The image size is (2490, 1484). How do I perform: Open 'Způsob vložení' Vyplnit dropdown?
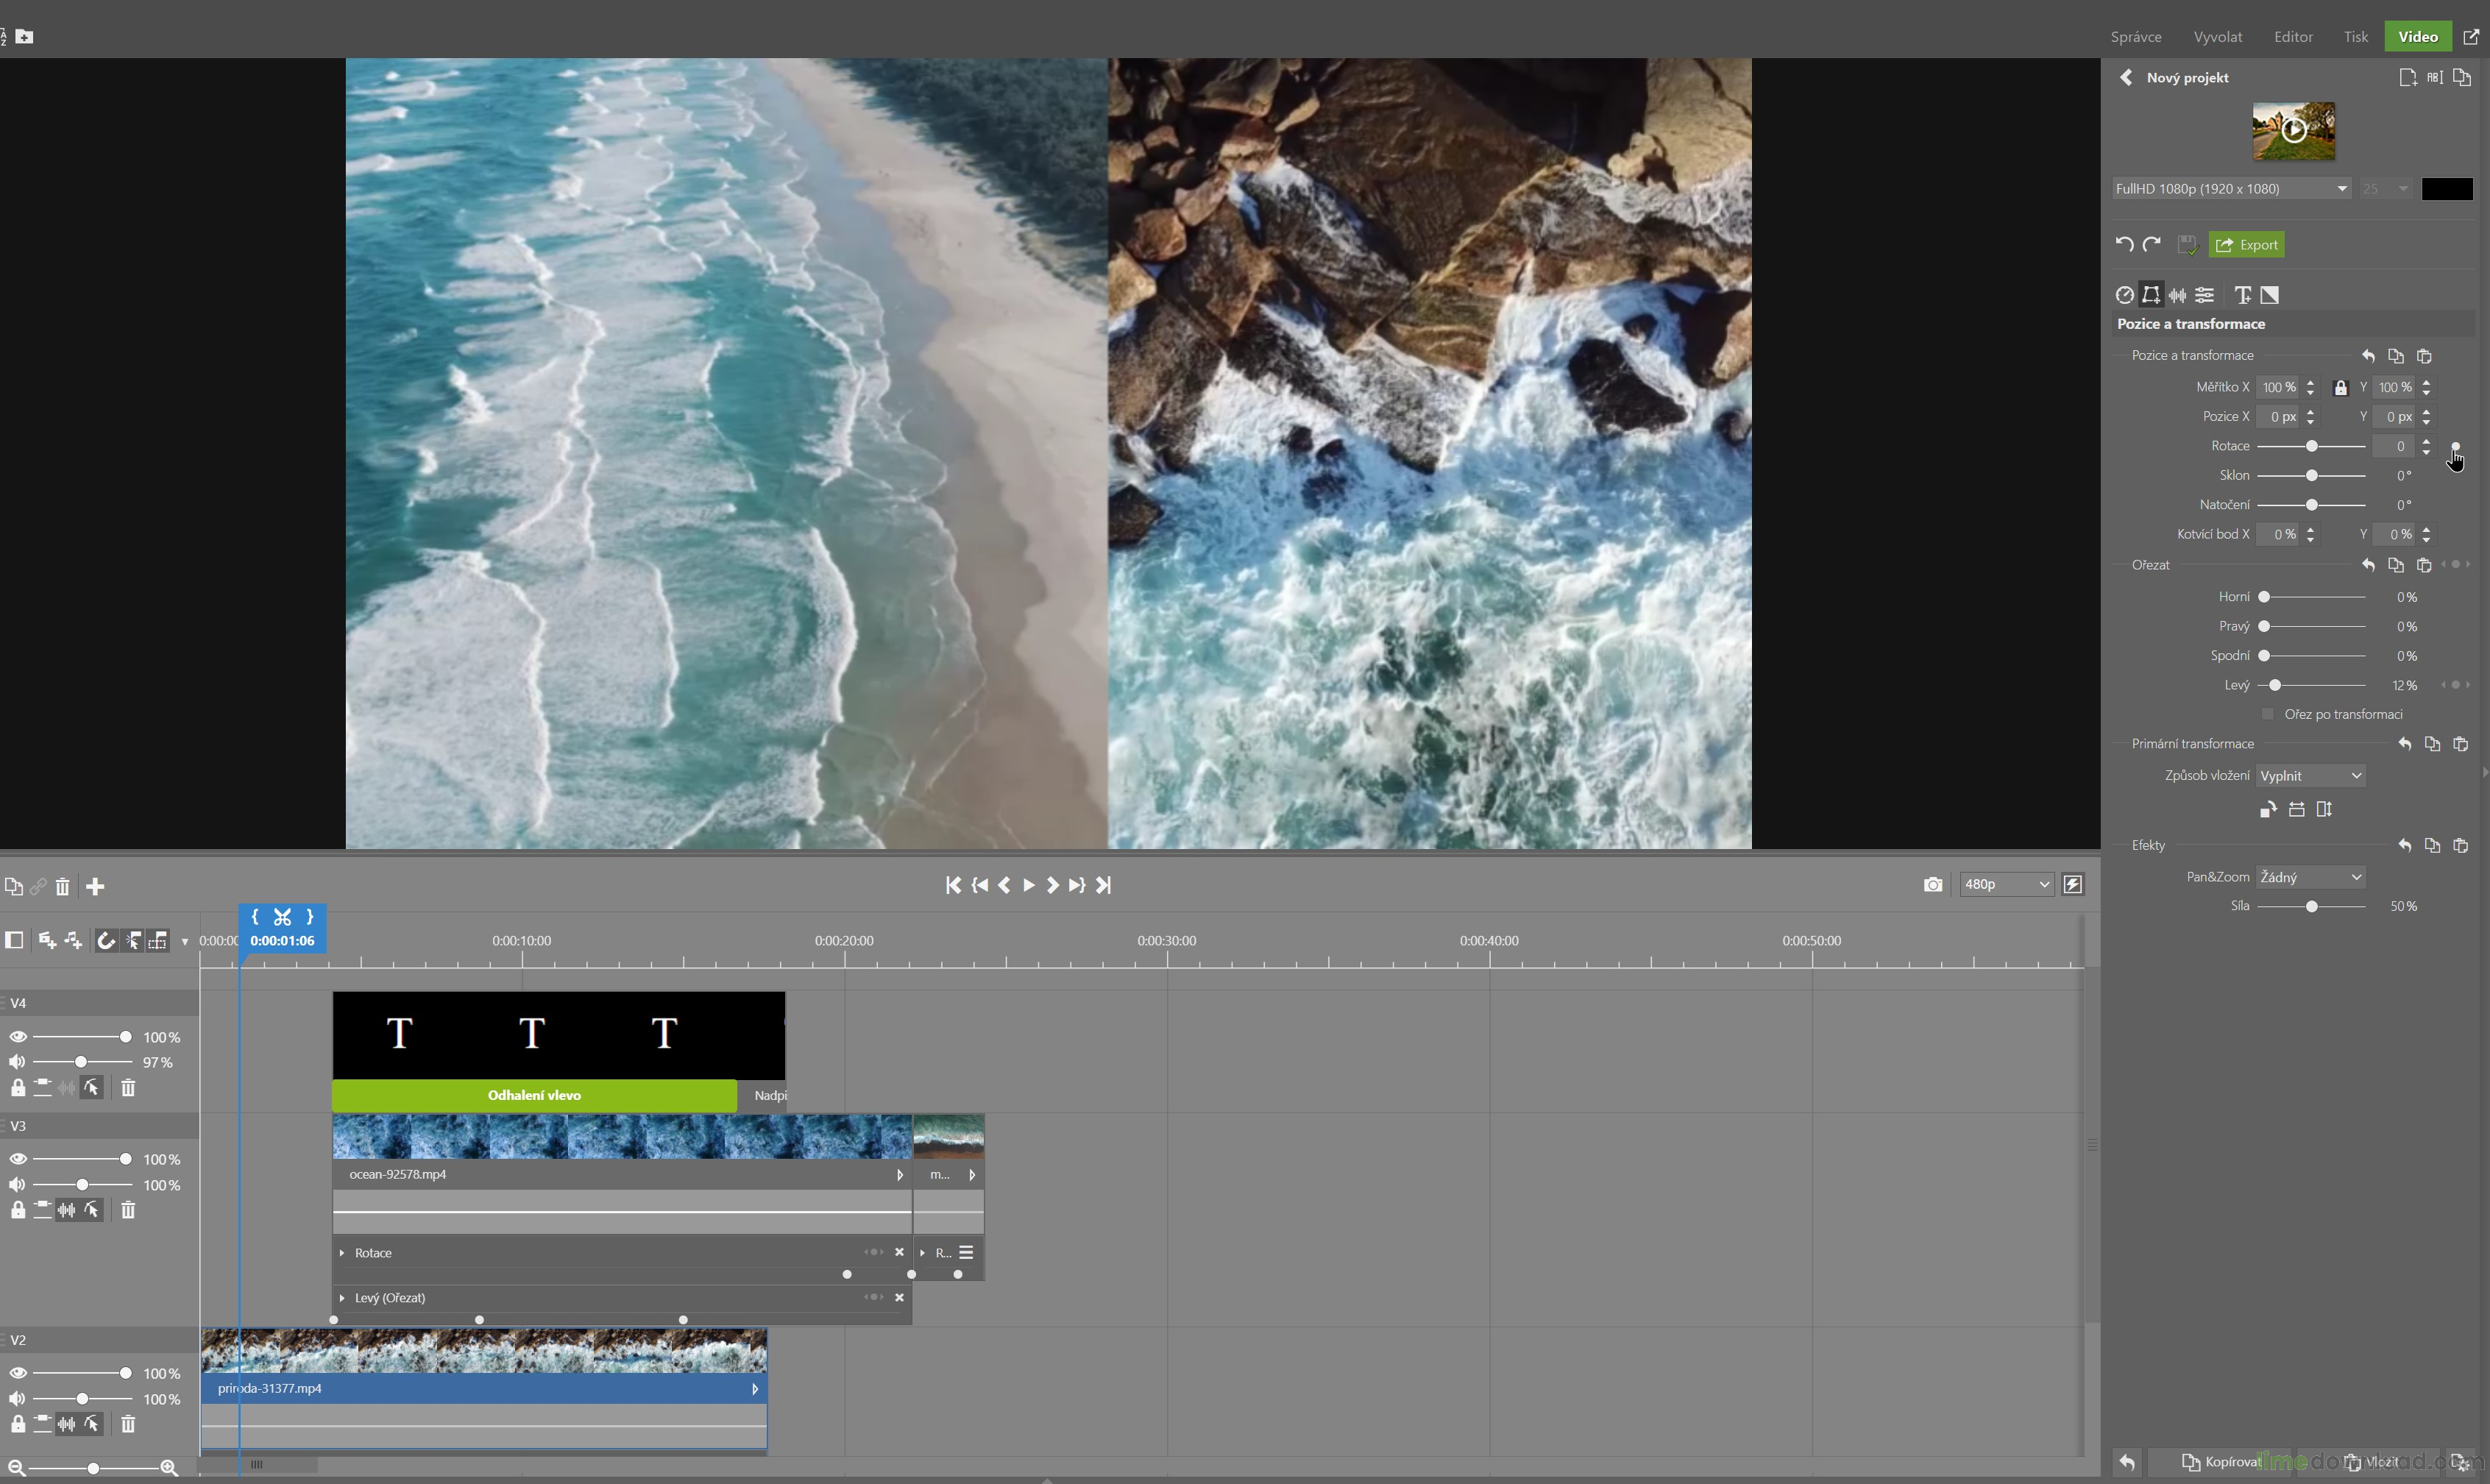2310,776
